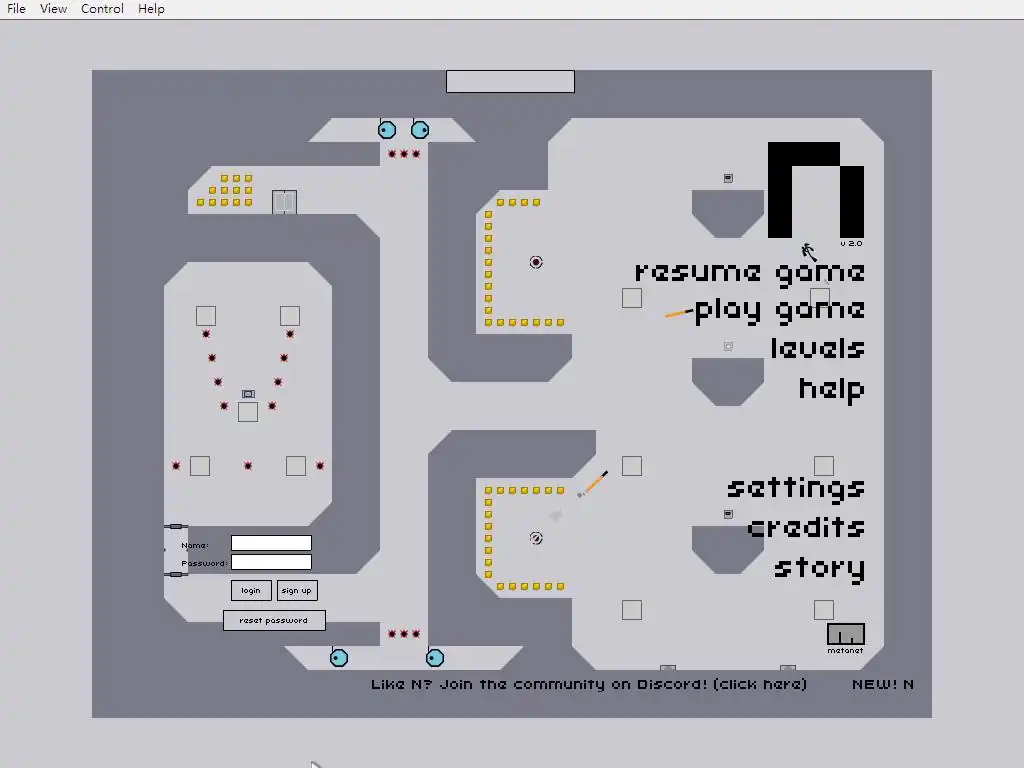
Task: Open the File menu
Action: 16,8
